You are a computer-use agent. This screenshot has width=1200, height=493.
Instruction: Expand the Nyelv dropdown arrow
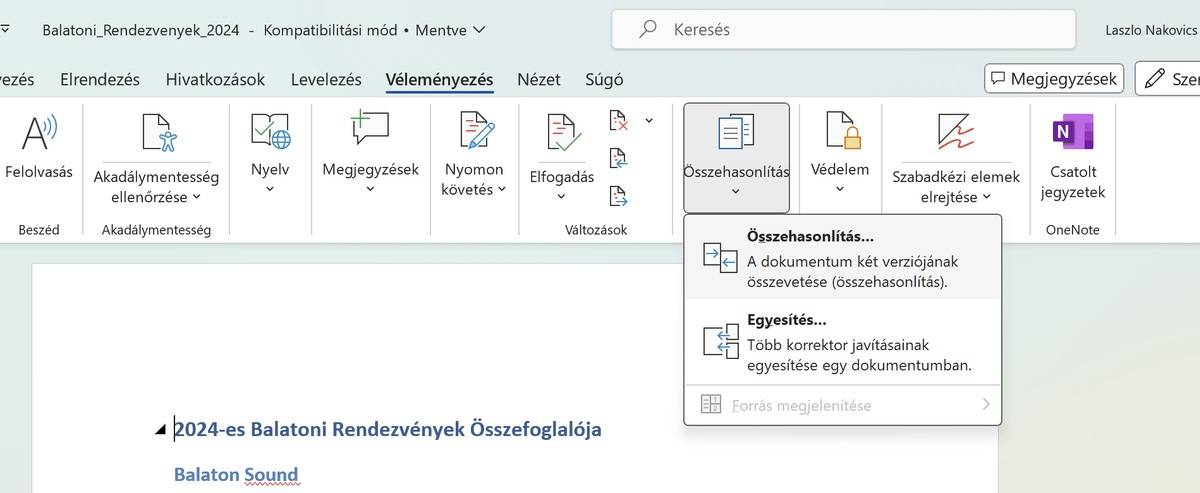pyautogui.click(x=270, y=189)
